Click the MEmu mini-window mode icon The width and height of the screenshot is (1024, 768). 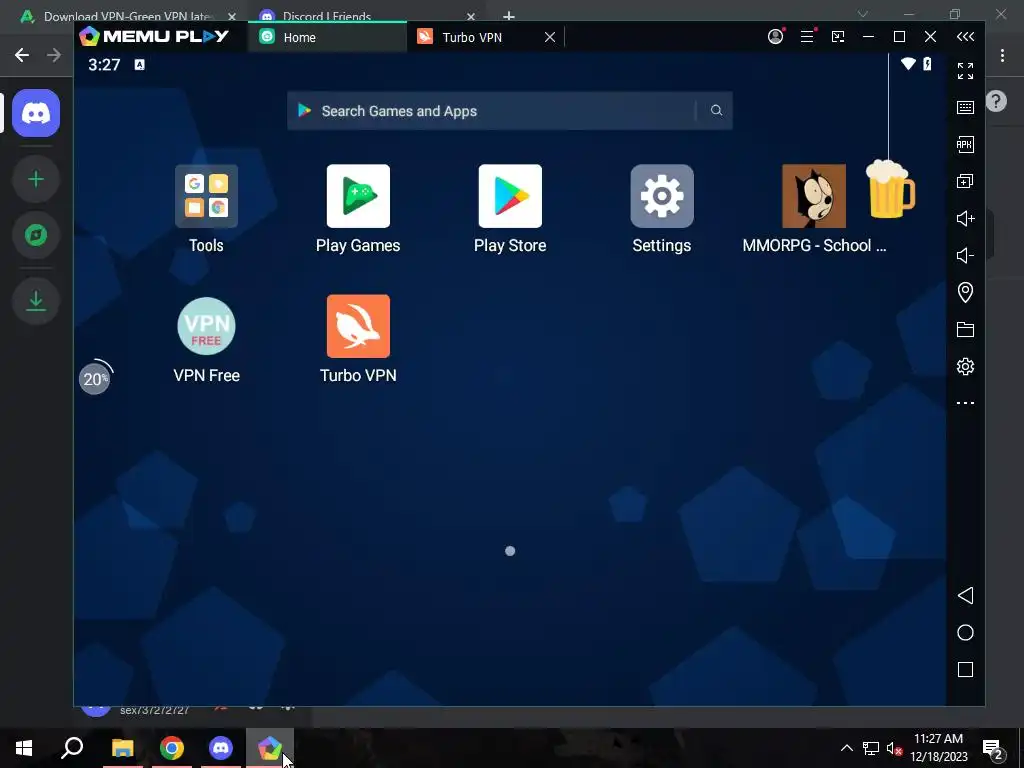(838, 37)
